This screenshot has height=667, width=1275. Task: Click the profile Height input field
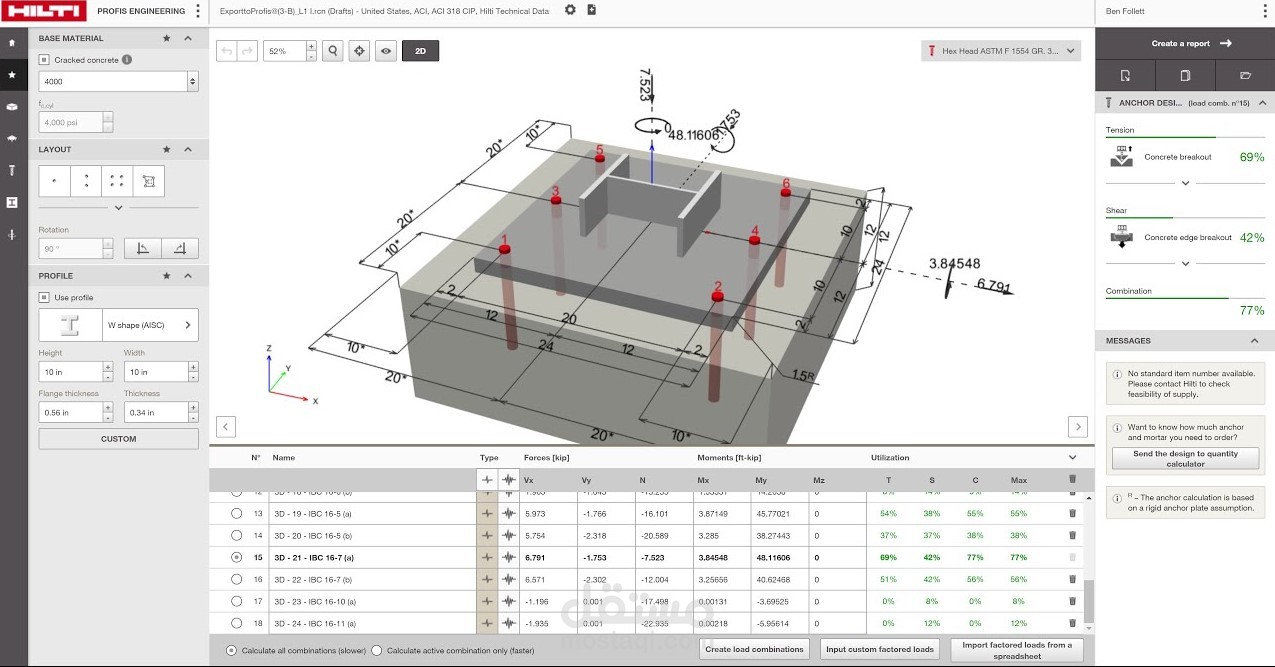[70, 372]
